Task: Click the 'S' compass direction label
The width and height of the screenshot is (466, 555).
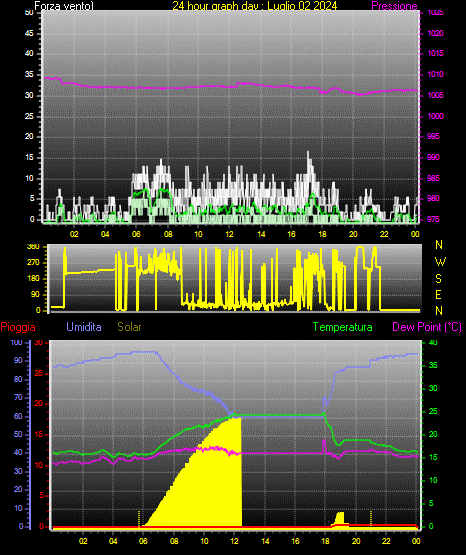Action: (x=438, y=279)
